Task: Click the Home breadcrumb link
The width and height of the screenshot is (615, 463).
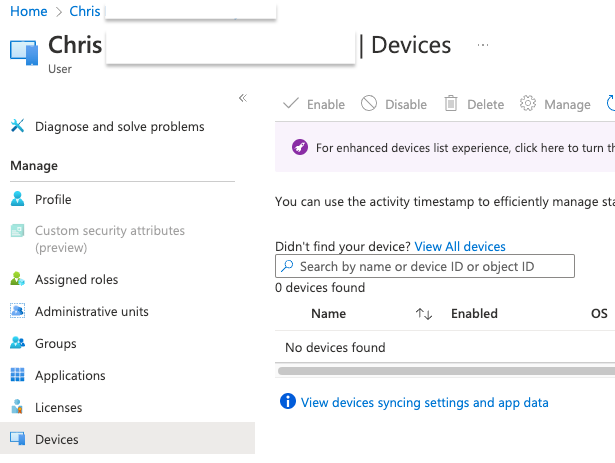Action: point(27,11)
